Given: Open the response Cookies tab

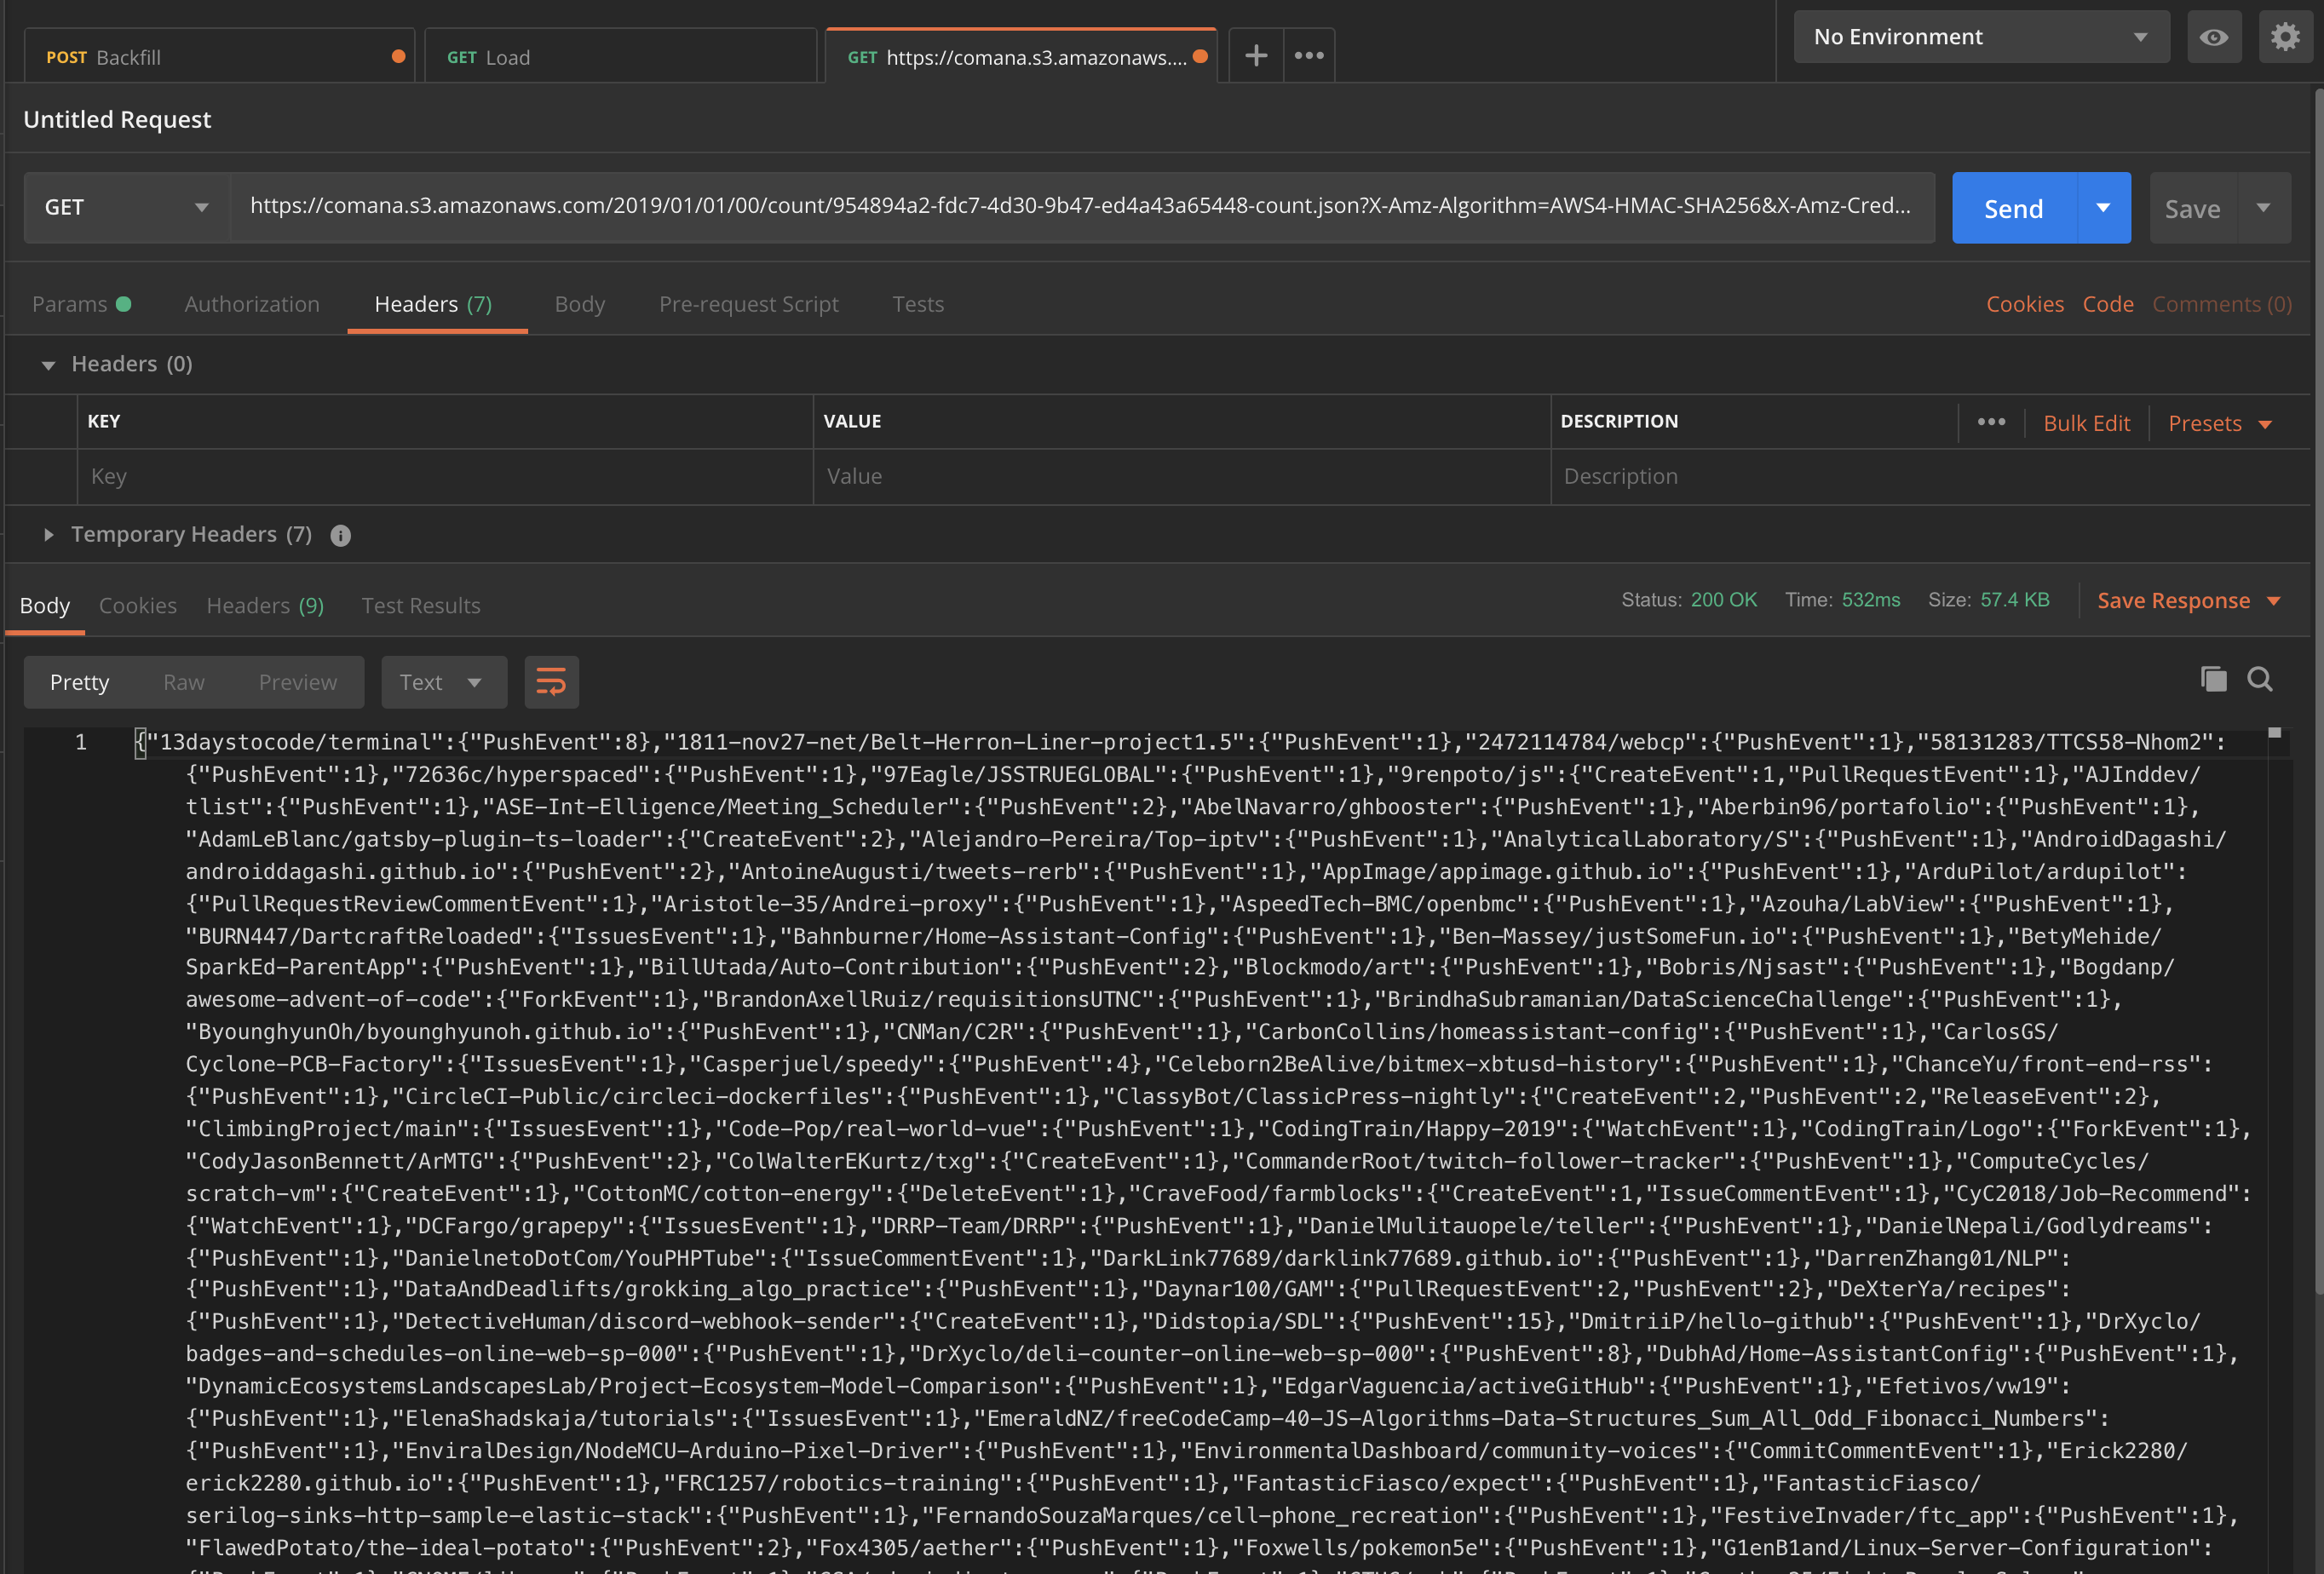Looking at the screenshot, I should click(137, 605).
